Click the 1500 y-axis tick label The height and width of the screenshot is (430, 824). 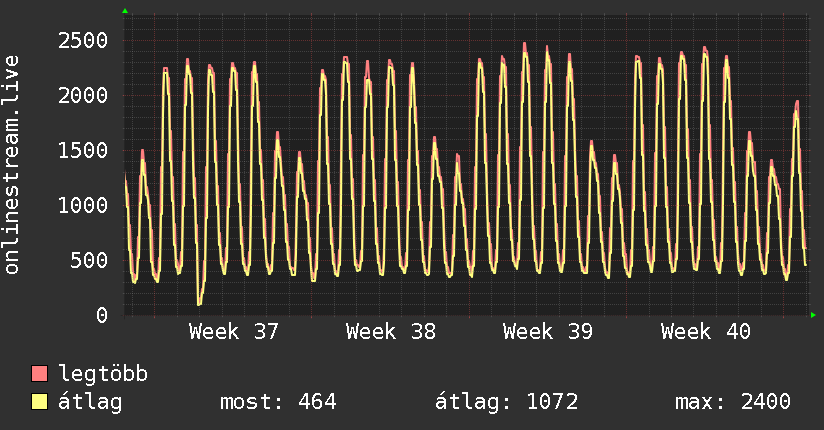pos(83,151)
